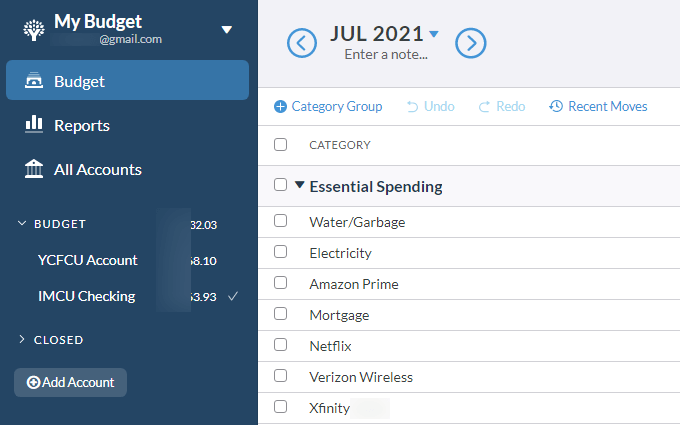
Task: Click the Recent Moves clock icon
Action: pyautogui.click(x=556, y=107)
